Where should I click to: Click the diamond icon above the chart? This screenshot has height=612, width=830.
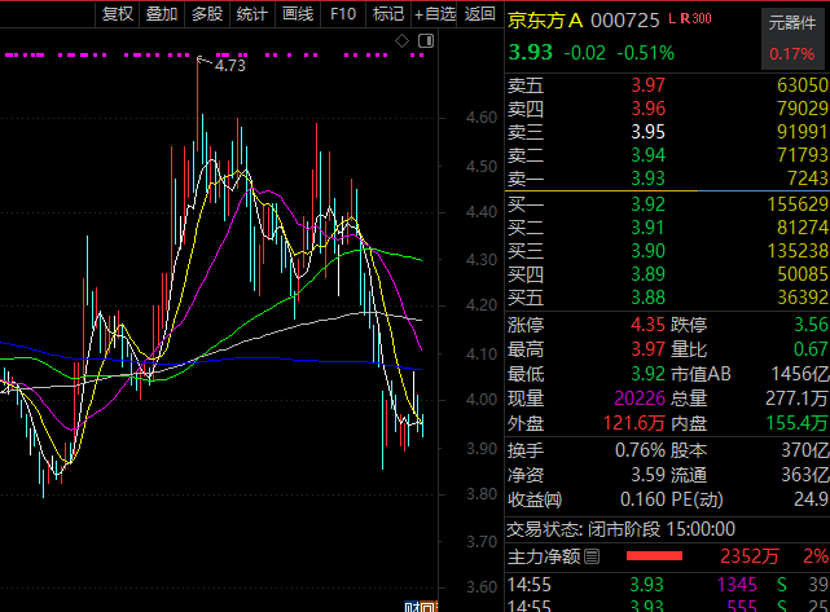tap(402, 41)
